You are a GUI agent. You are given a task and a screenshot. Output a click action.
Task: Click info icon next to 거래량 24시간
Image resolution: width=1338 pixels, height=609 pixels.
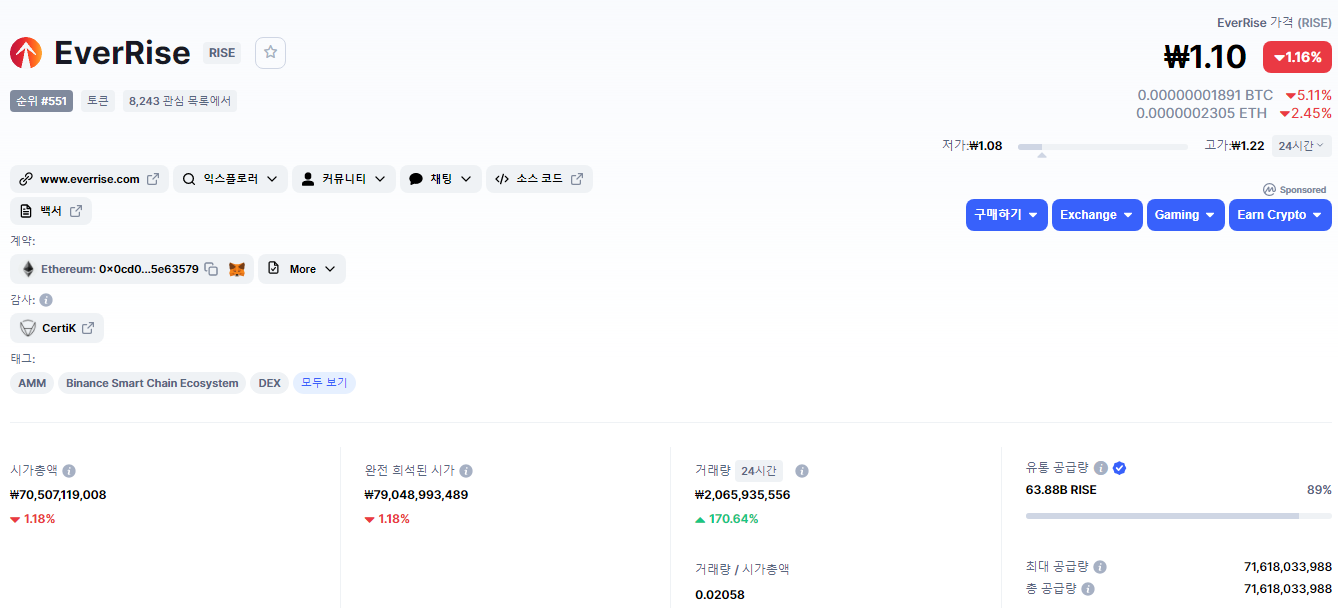pyautogui.click(x=802, y=470)
